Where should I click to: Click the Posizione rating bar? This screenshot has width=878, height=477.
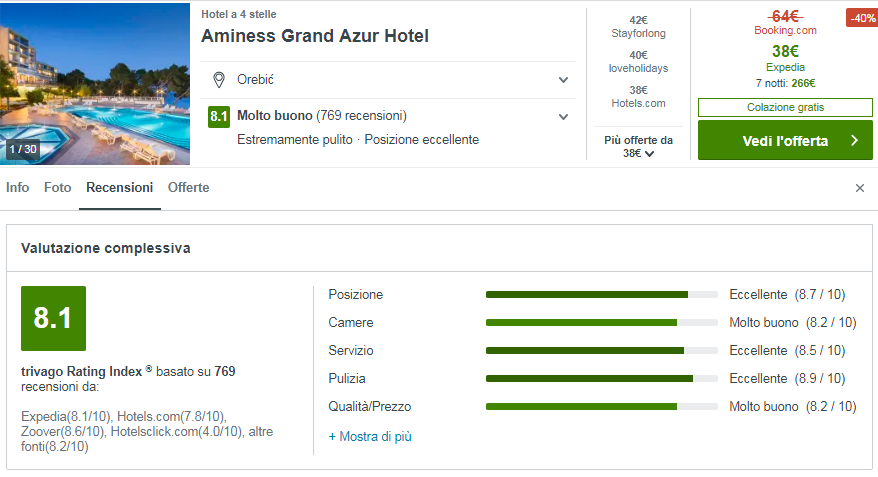[x=601, y=295]
